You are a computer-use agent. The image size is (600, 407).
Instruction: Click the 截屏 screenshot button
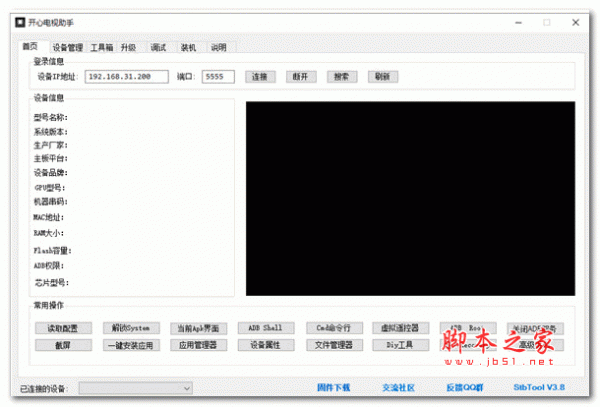click(63, 345)
